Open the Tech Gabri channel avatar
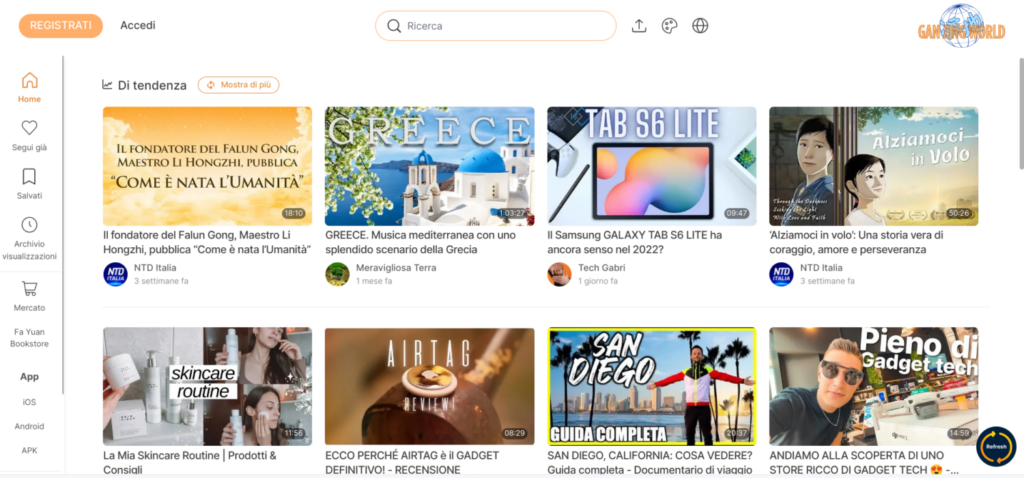This screenshot has height=478, width=1024. click(559, 274)
